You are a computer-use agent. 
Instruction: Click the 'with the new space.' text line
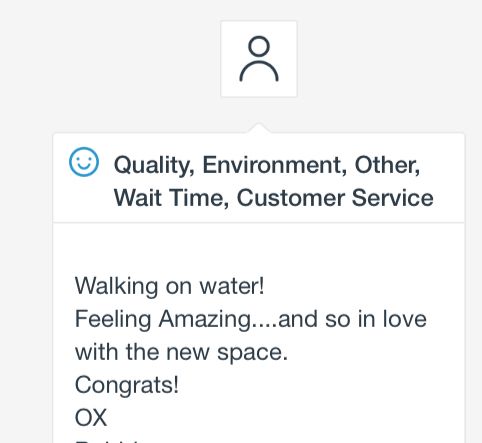[181, 352]
